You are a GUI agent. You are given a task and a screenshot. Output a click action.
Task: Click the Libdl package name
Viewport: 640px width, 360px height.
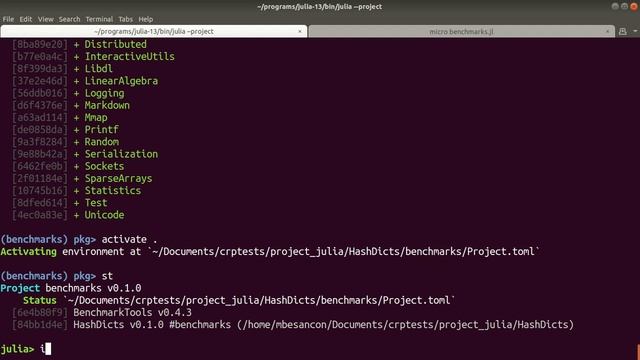click(x=98, y=69)
